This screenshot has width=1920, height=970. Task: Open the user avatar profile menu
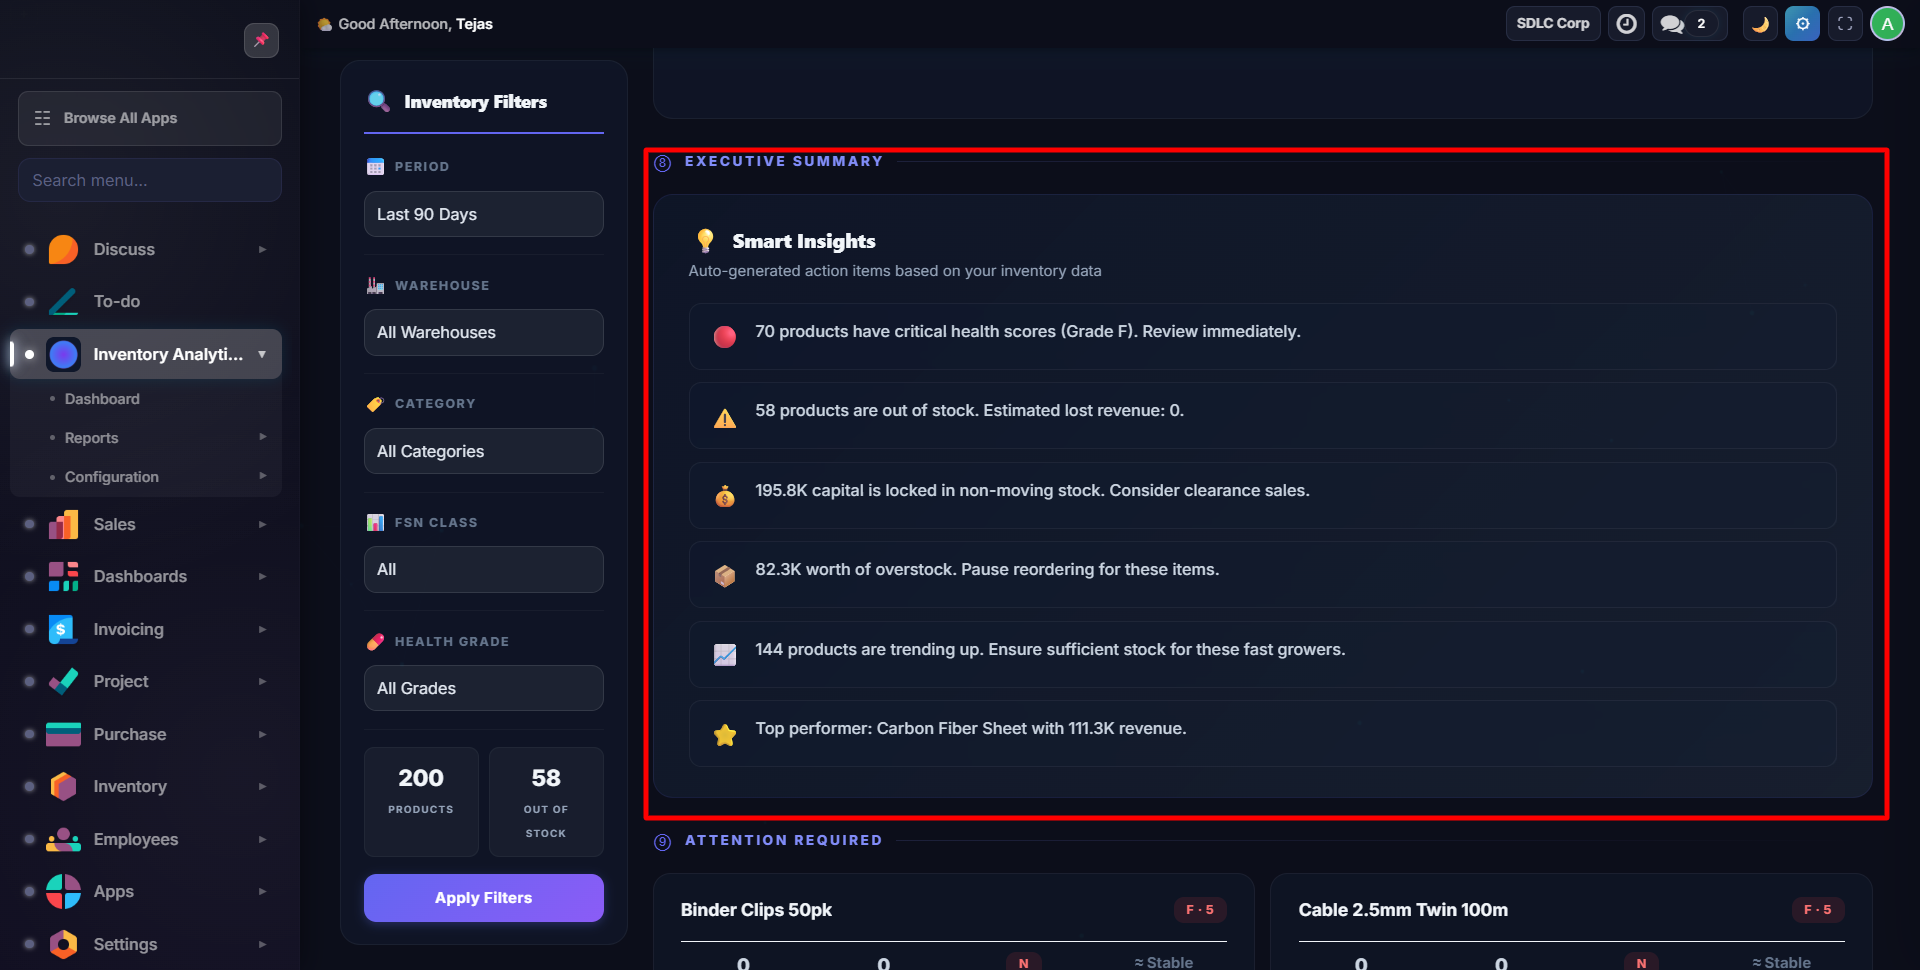click(1887, 24)
